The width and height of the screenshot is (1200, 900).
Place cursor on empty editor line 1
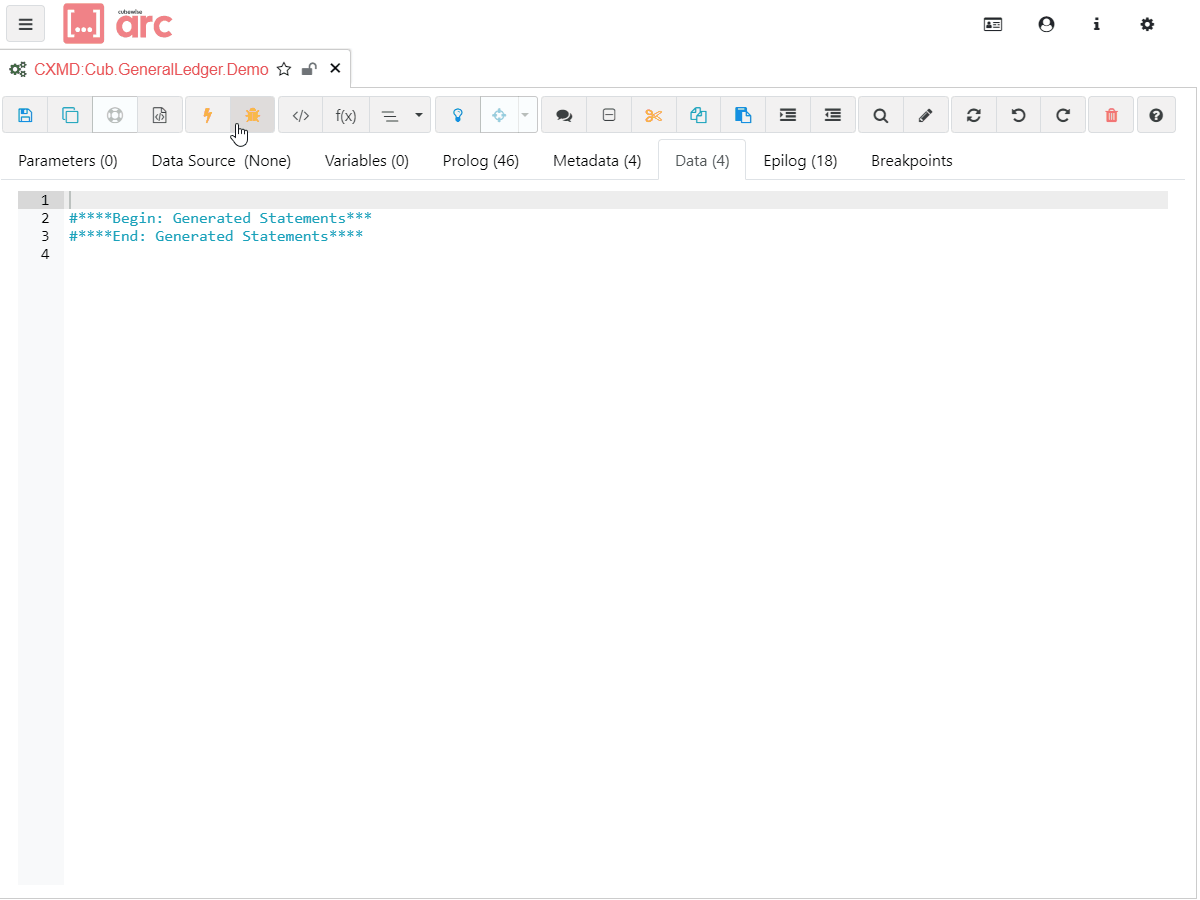(x=616, y=200)
